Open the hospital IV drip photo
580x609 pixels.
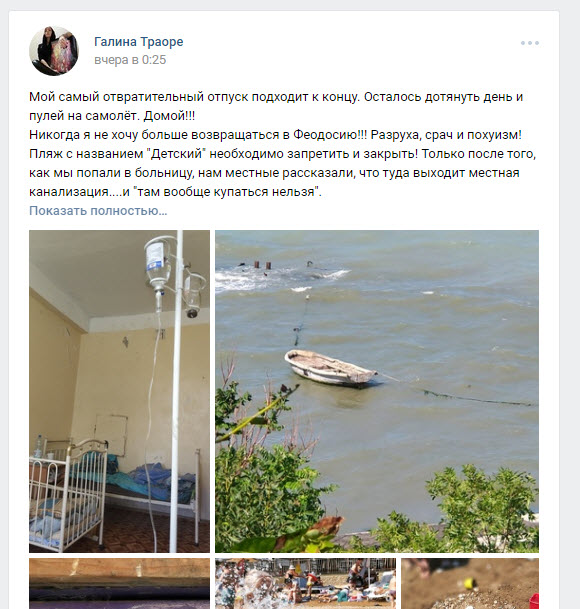(x=119, y=391)
